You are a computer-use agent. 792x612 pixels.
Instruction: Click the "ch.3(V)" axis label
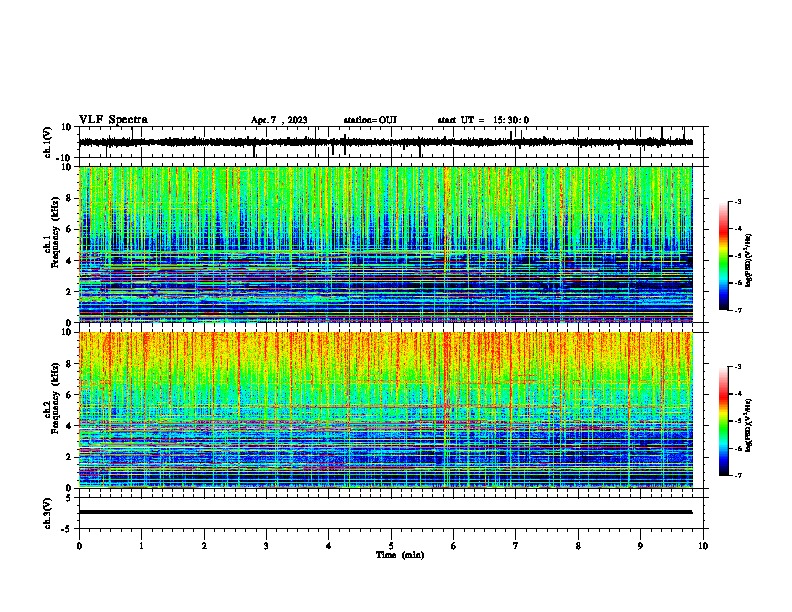pos(48,513)
